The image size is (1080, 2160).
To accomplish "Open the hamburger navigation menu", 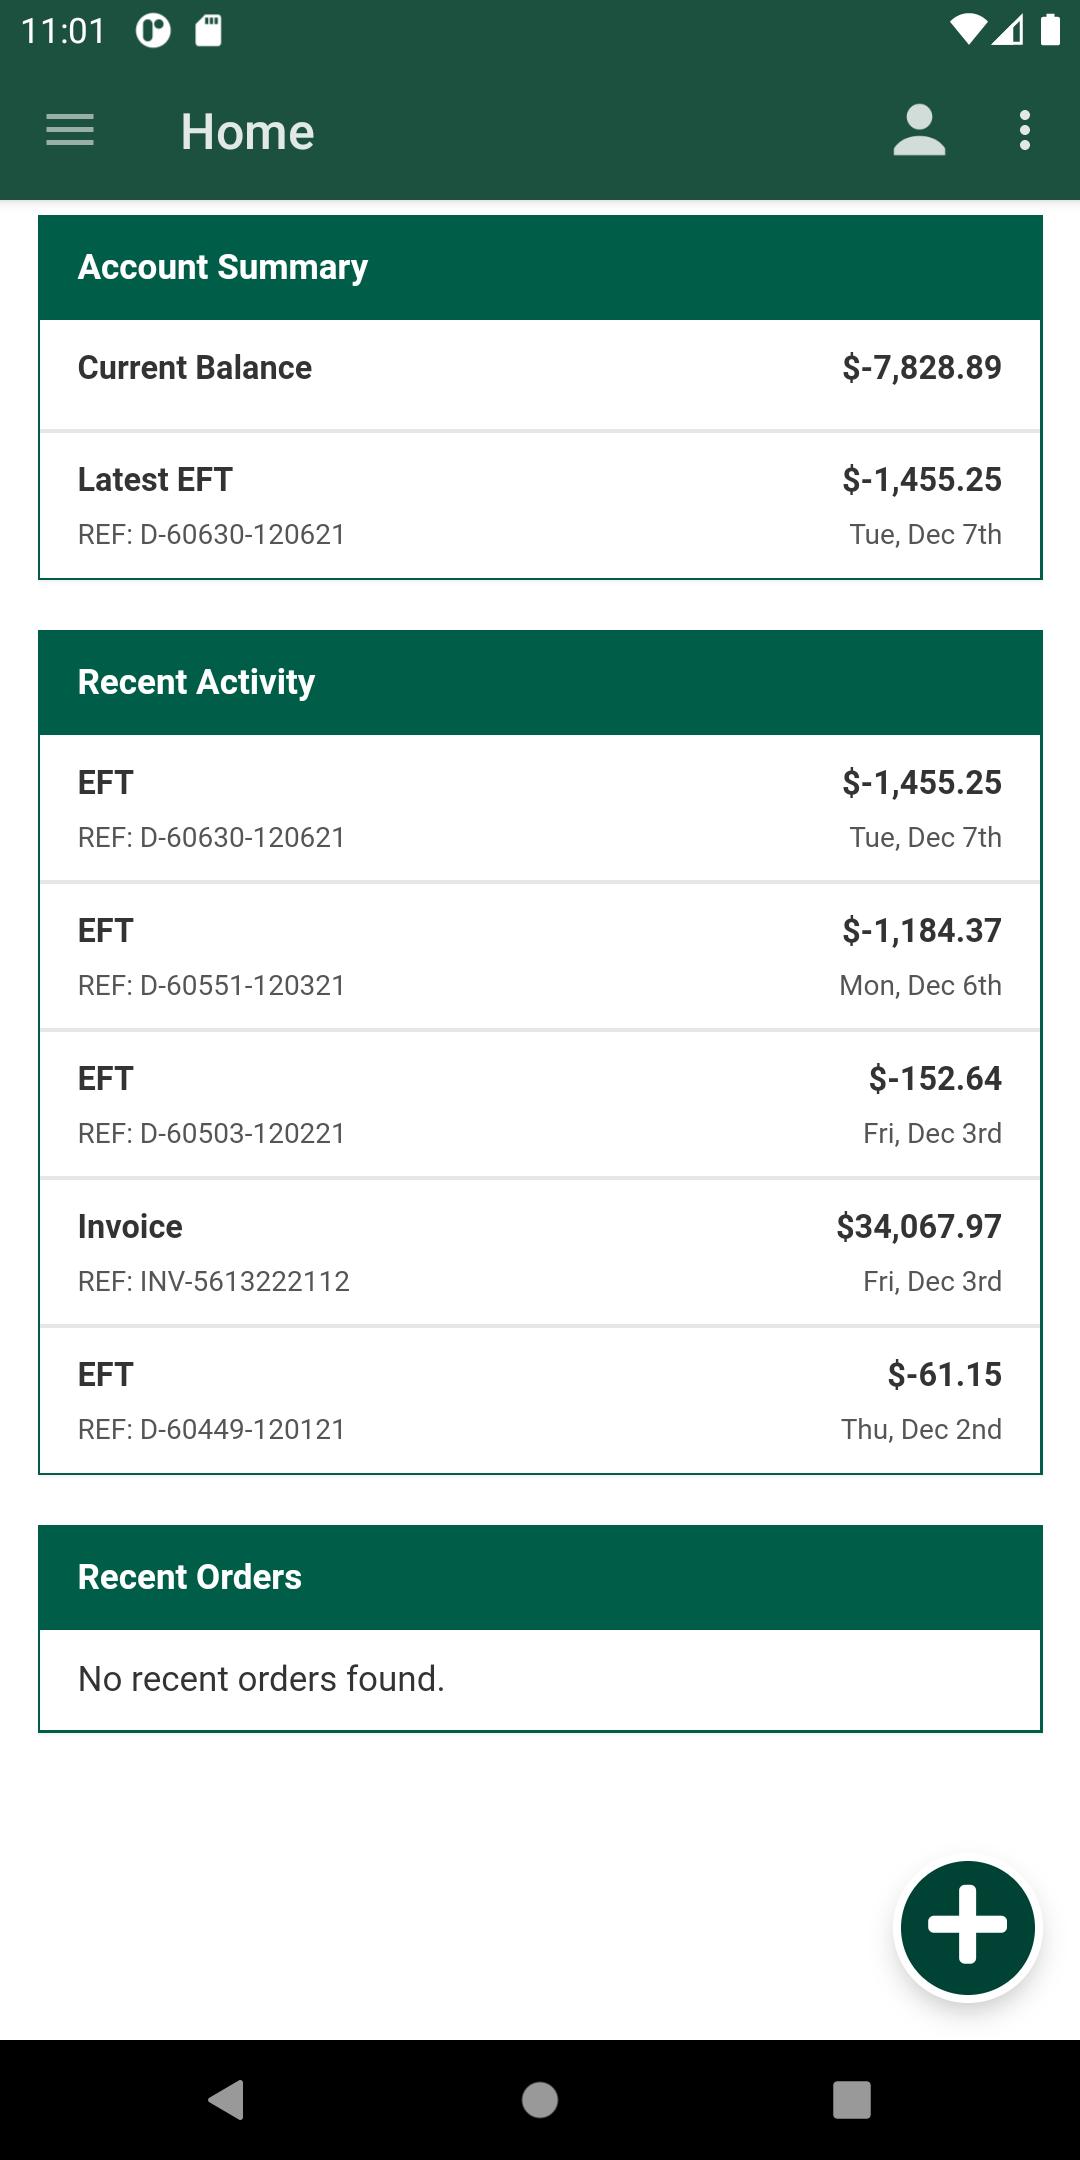I will [x=70, y=131].
